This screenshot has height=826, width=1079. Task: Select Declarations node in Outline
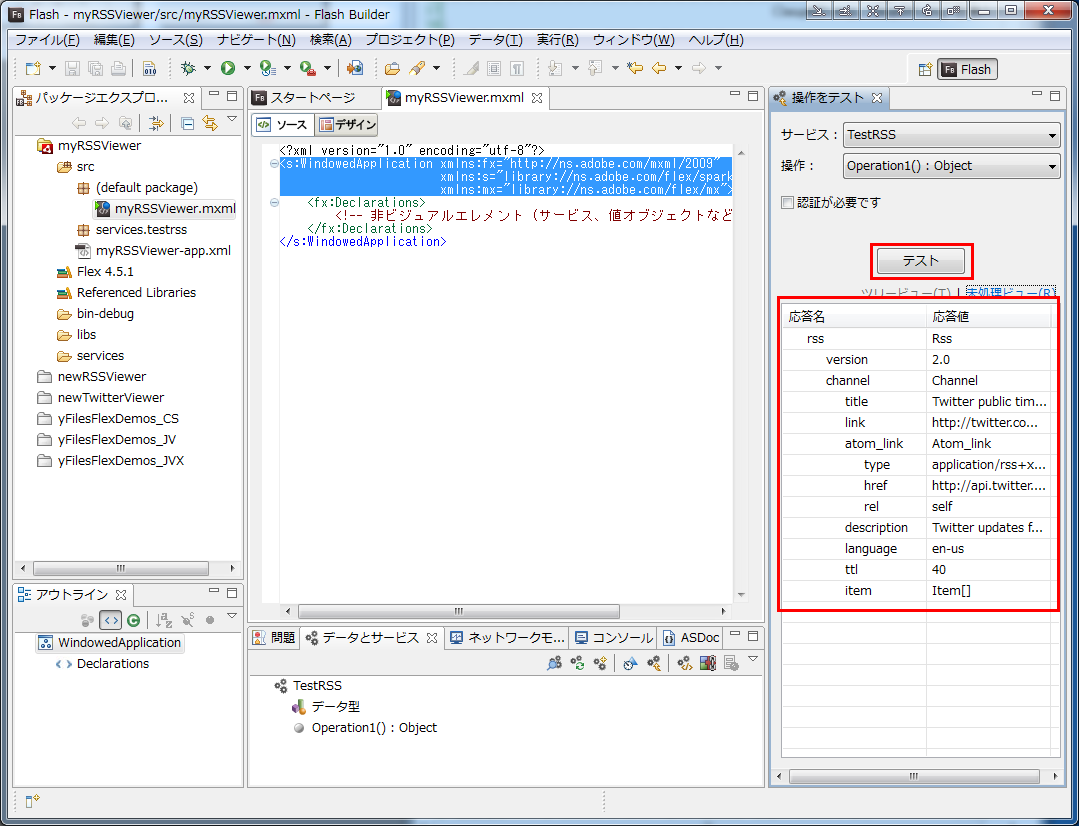[113, 664]
